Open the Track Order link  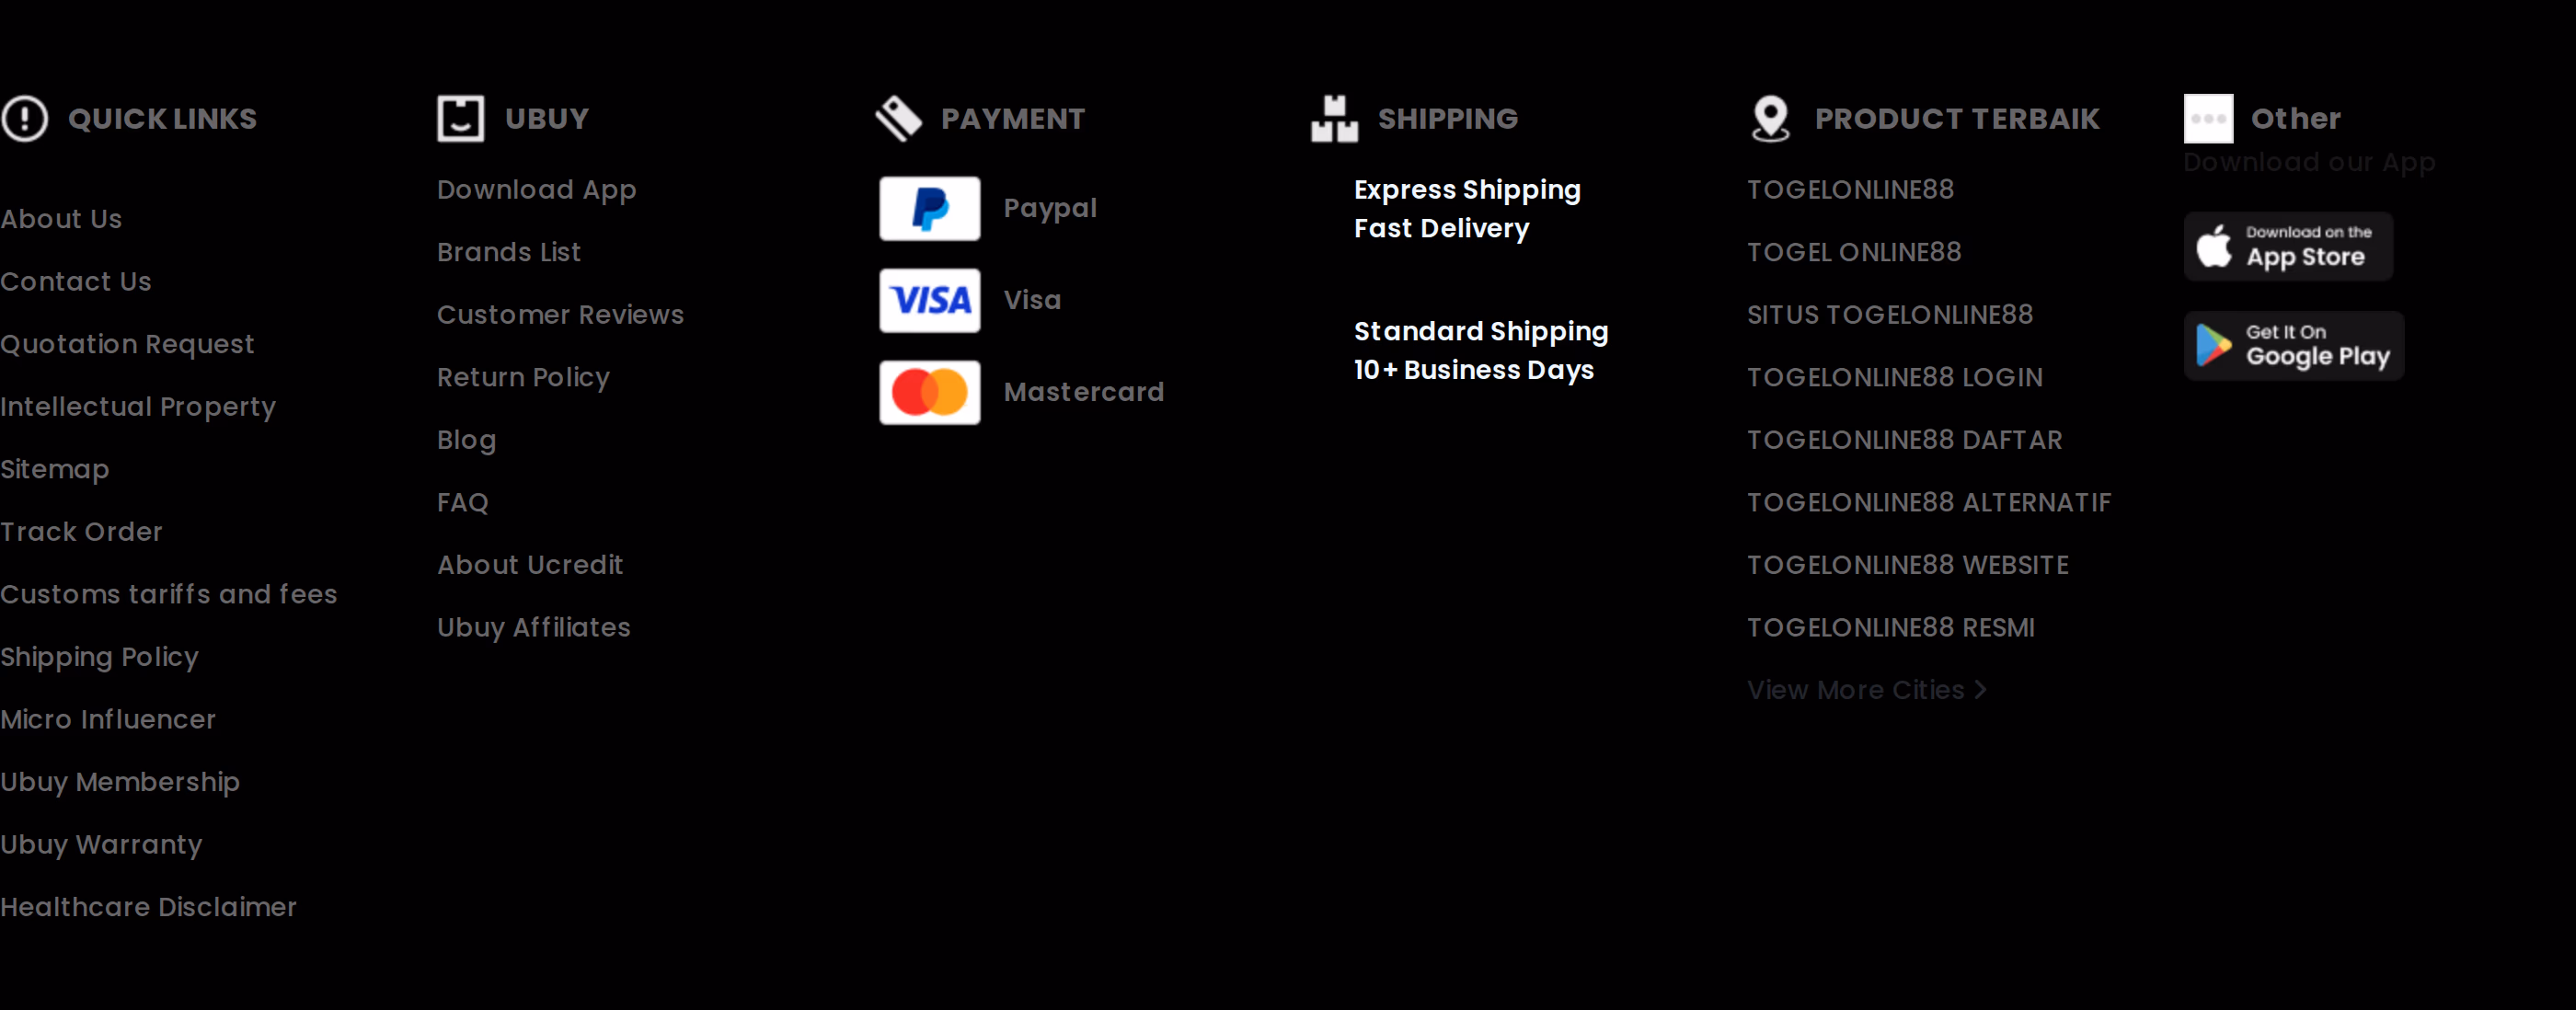[81, 532]
